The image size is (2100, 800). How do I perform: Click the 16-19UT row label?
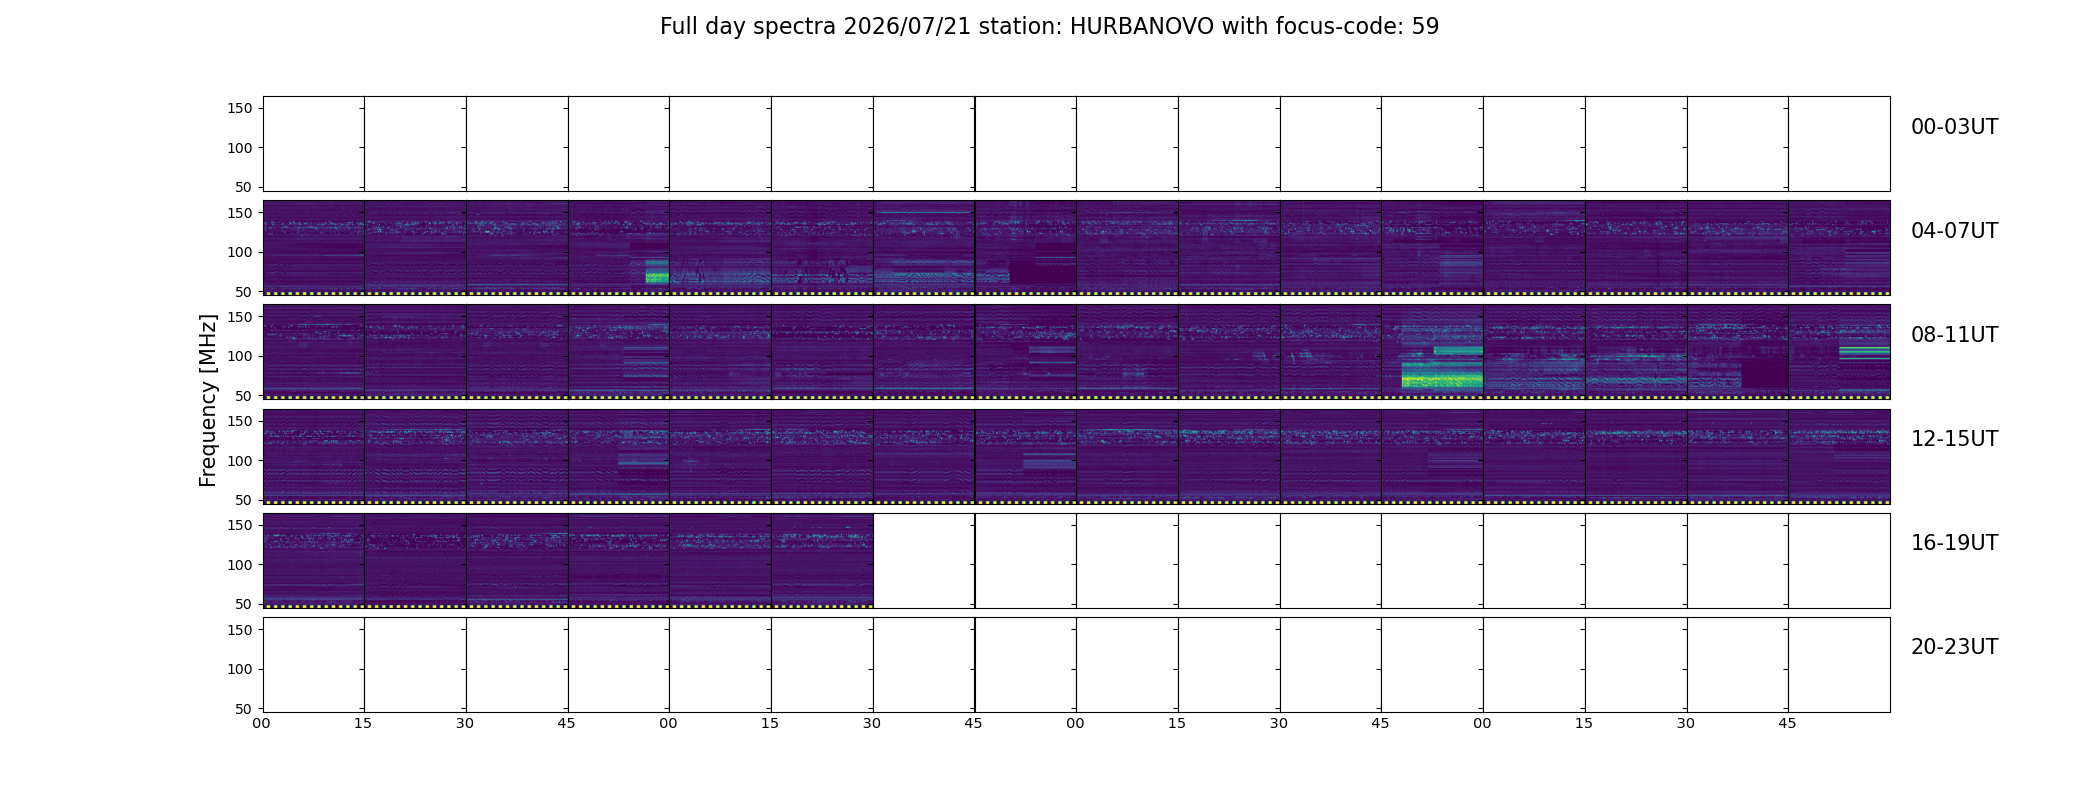pos(1954,543)
